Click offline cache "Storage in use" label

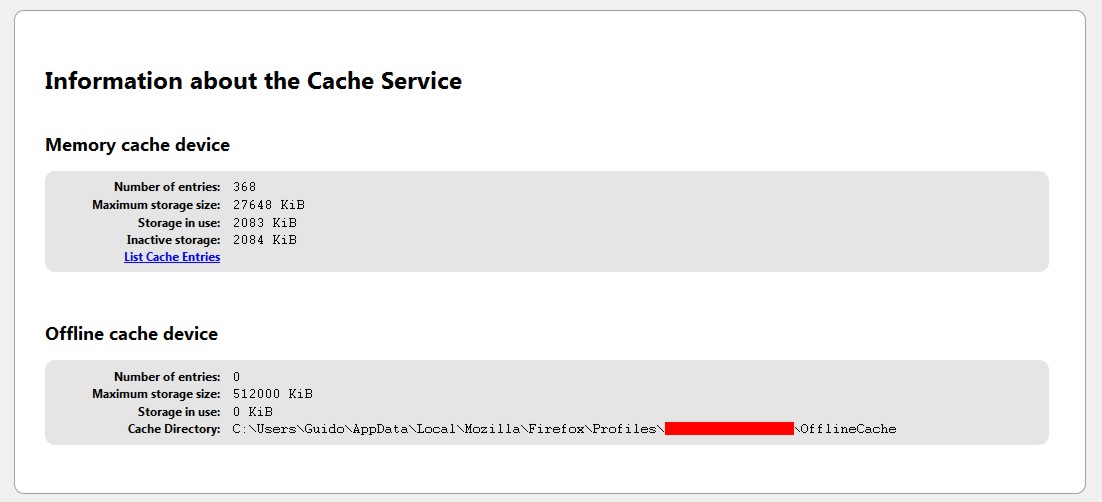pos(179,412)
